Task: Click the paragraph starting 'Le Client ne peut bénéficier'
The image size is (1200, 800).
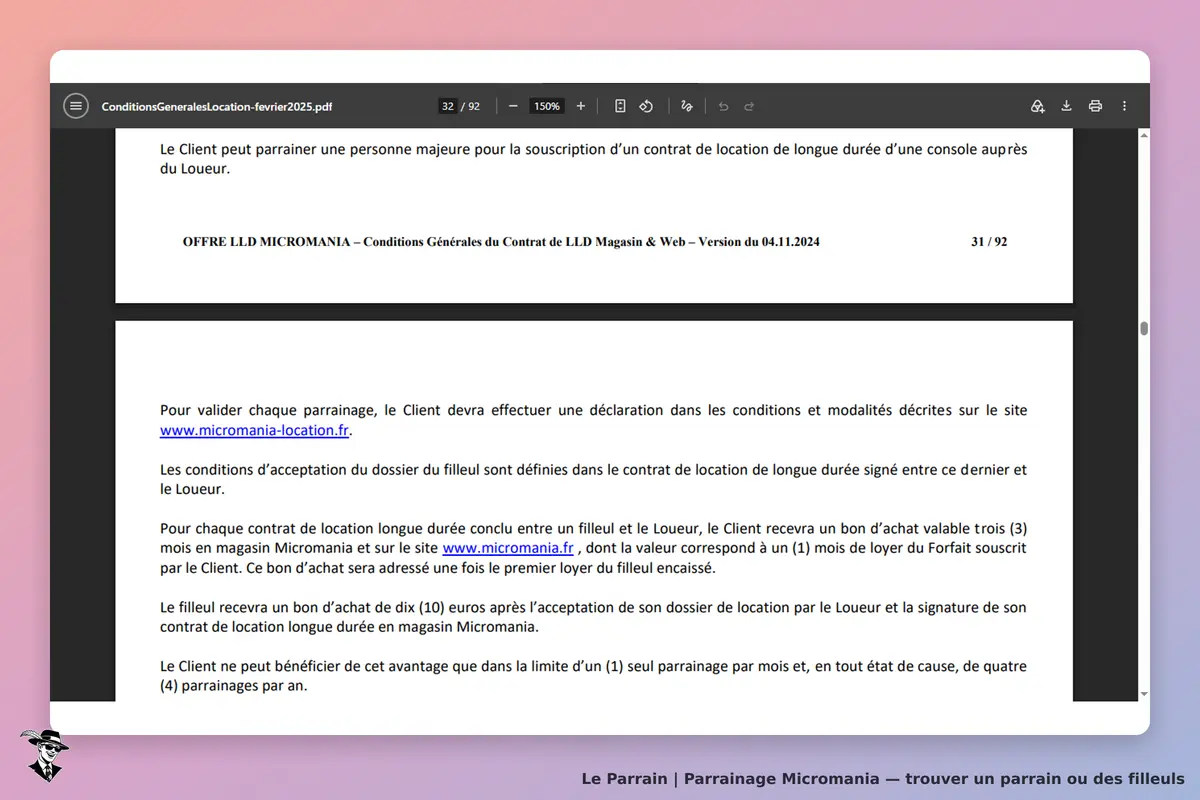Action: click(593, 676)
